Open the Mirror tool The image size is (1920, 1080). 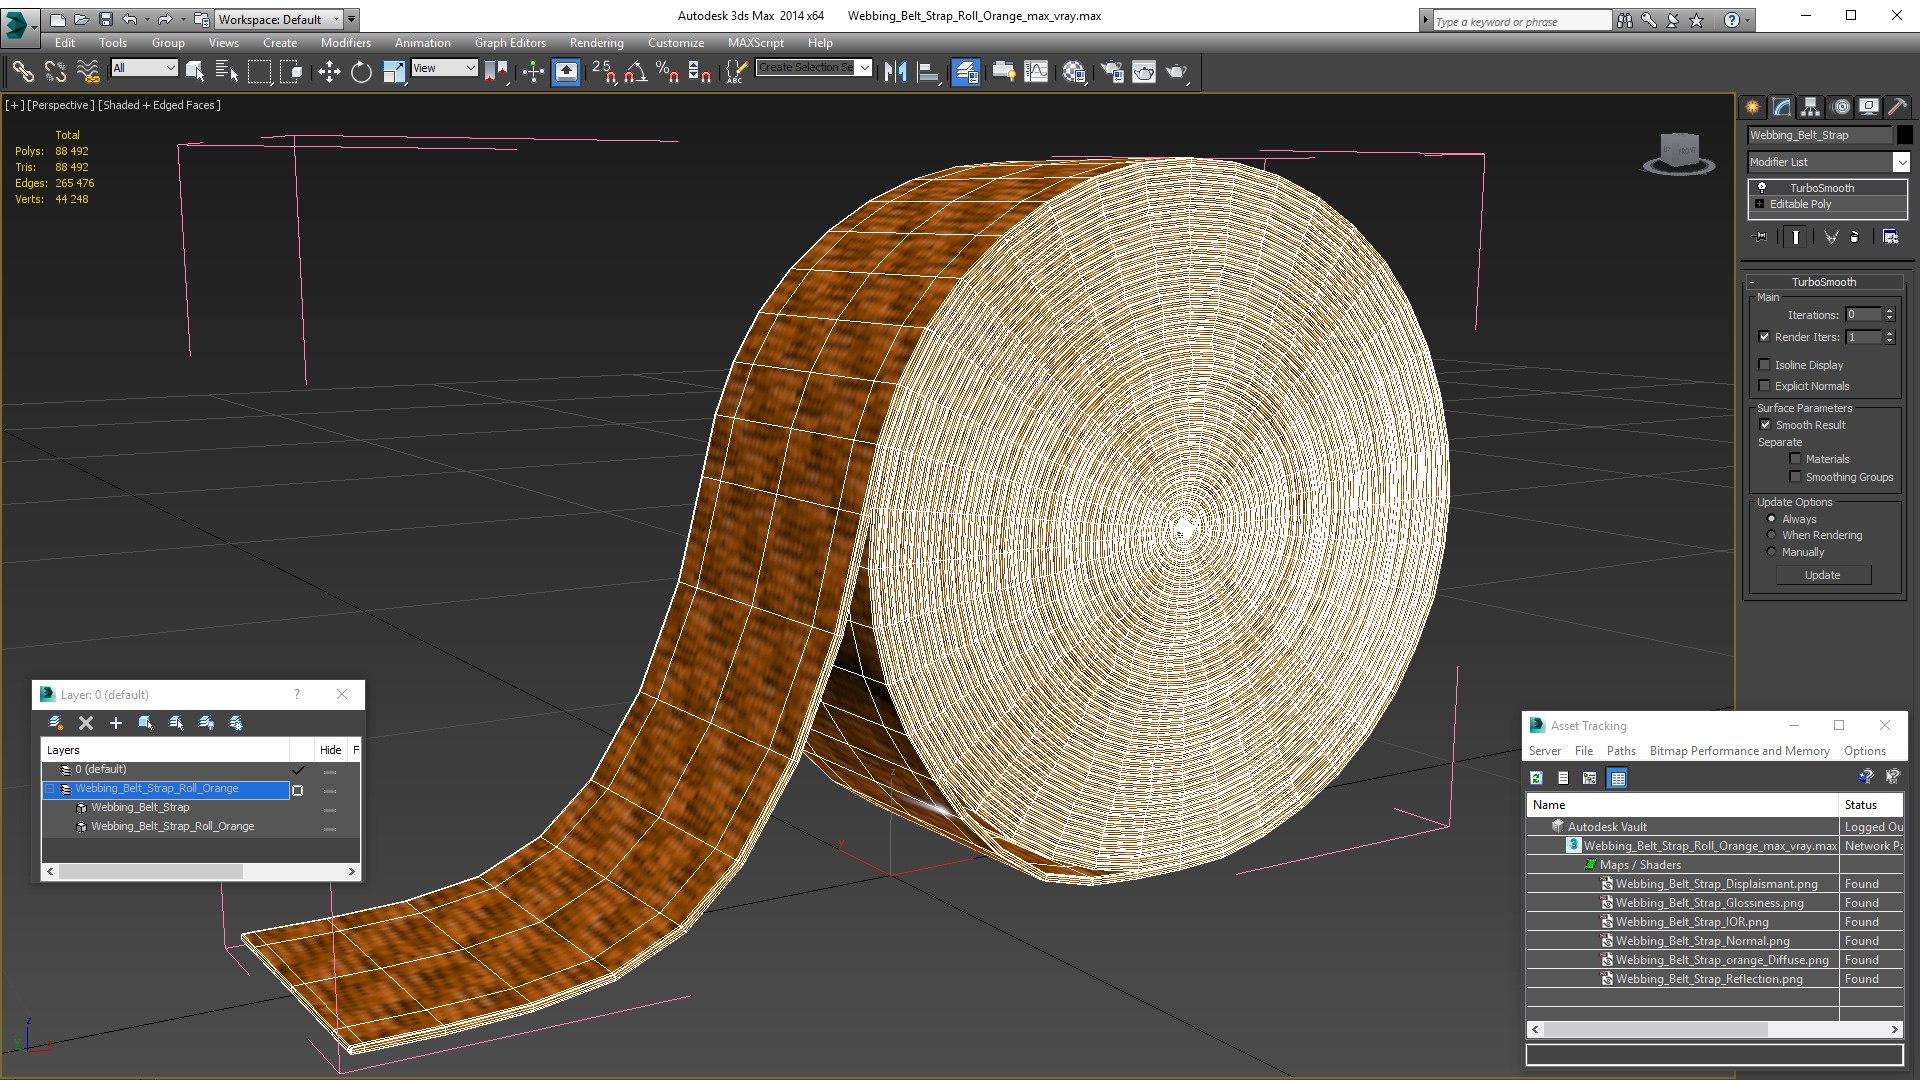click(895, 71)
